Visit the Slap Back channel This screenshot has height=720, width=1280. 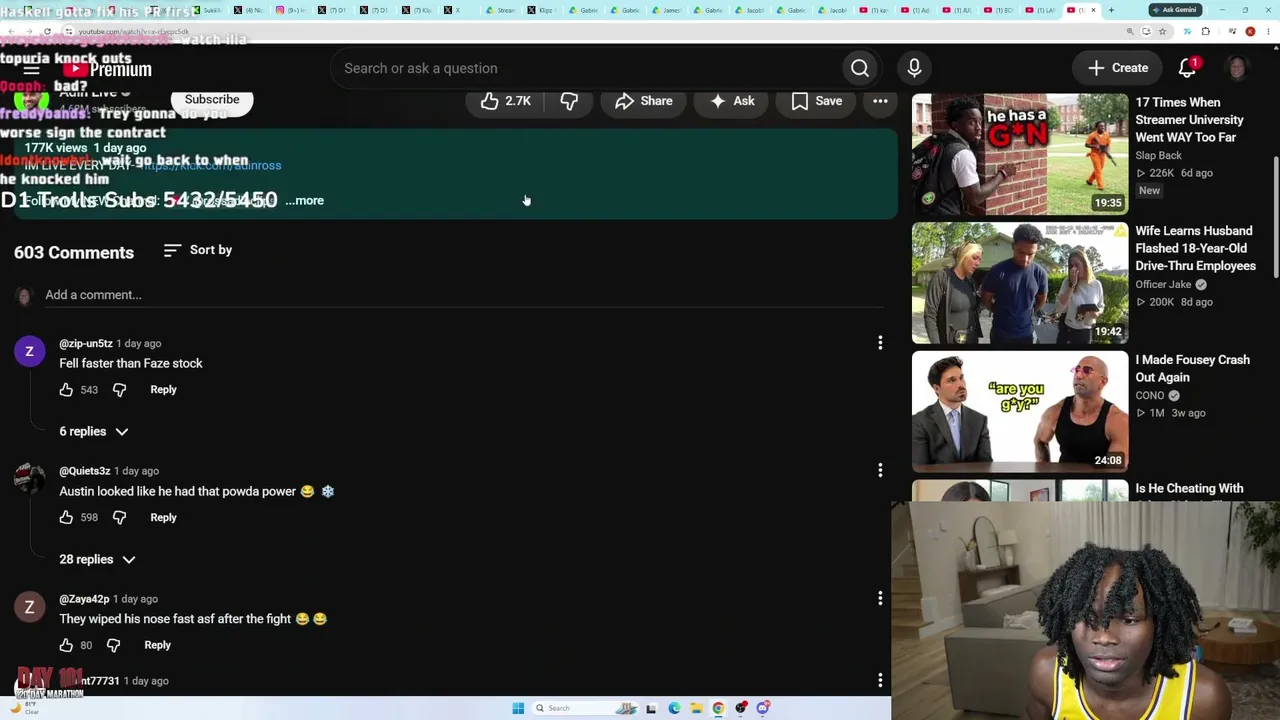tap(1158, 156)
